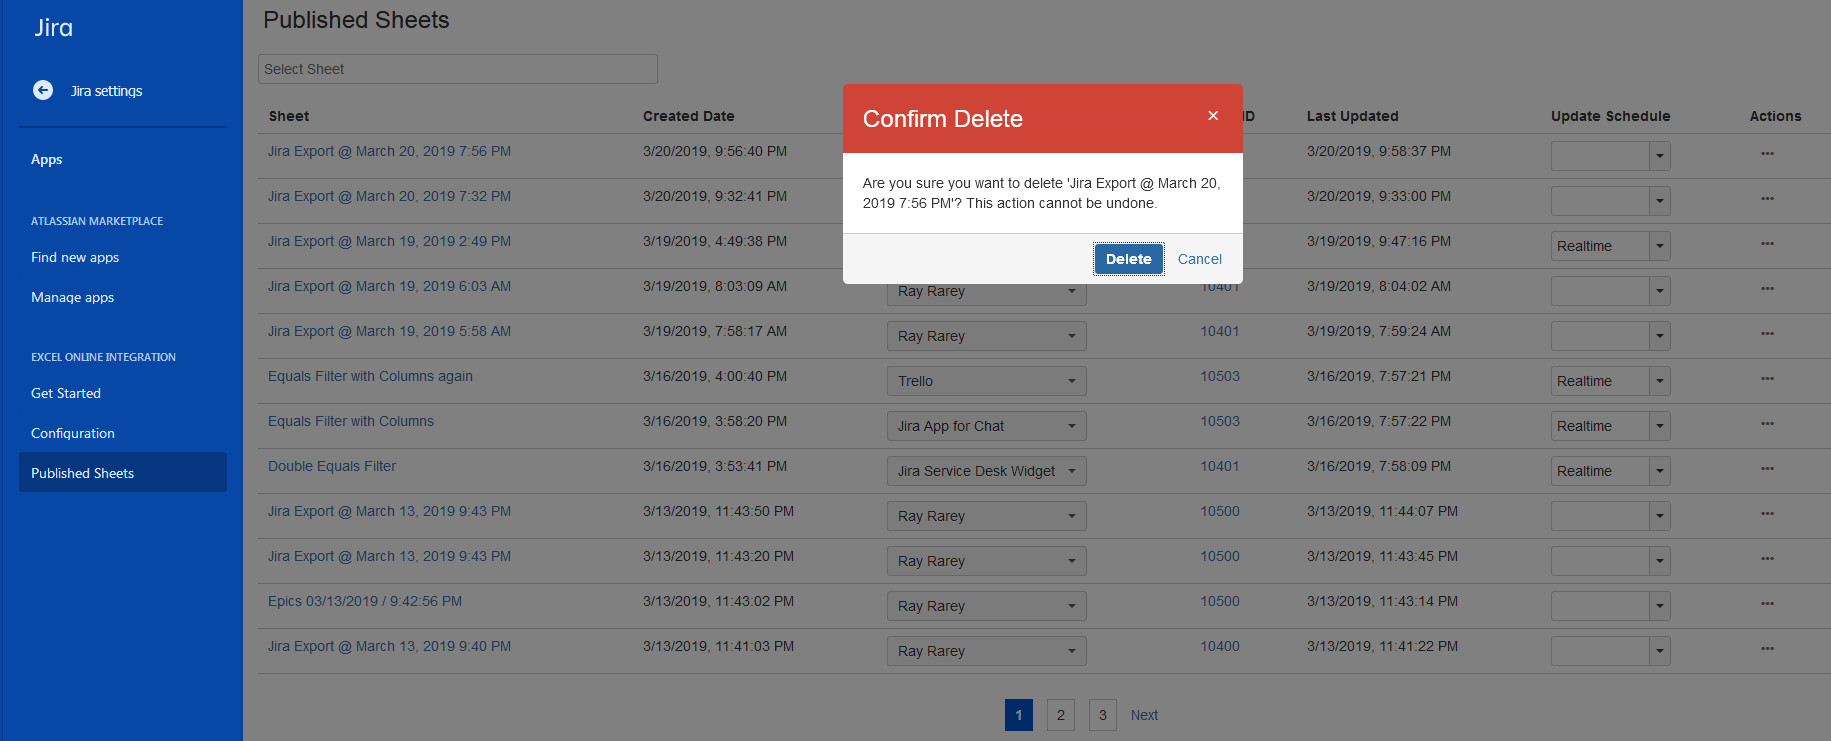This screenshot has height=741, width=1831.
Task: Go to page 2 of results
Action: pyautogui.click(x=1060, y=715)
